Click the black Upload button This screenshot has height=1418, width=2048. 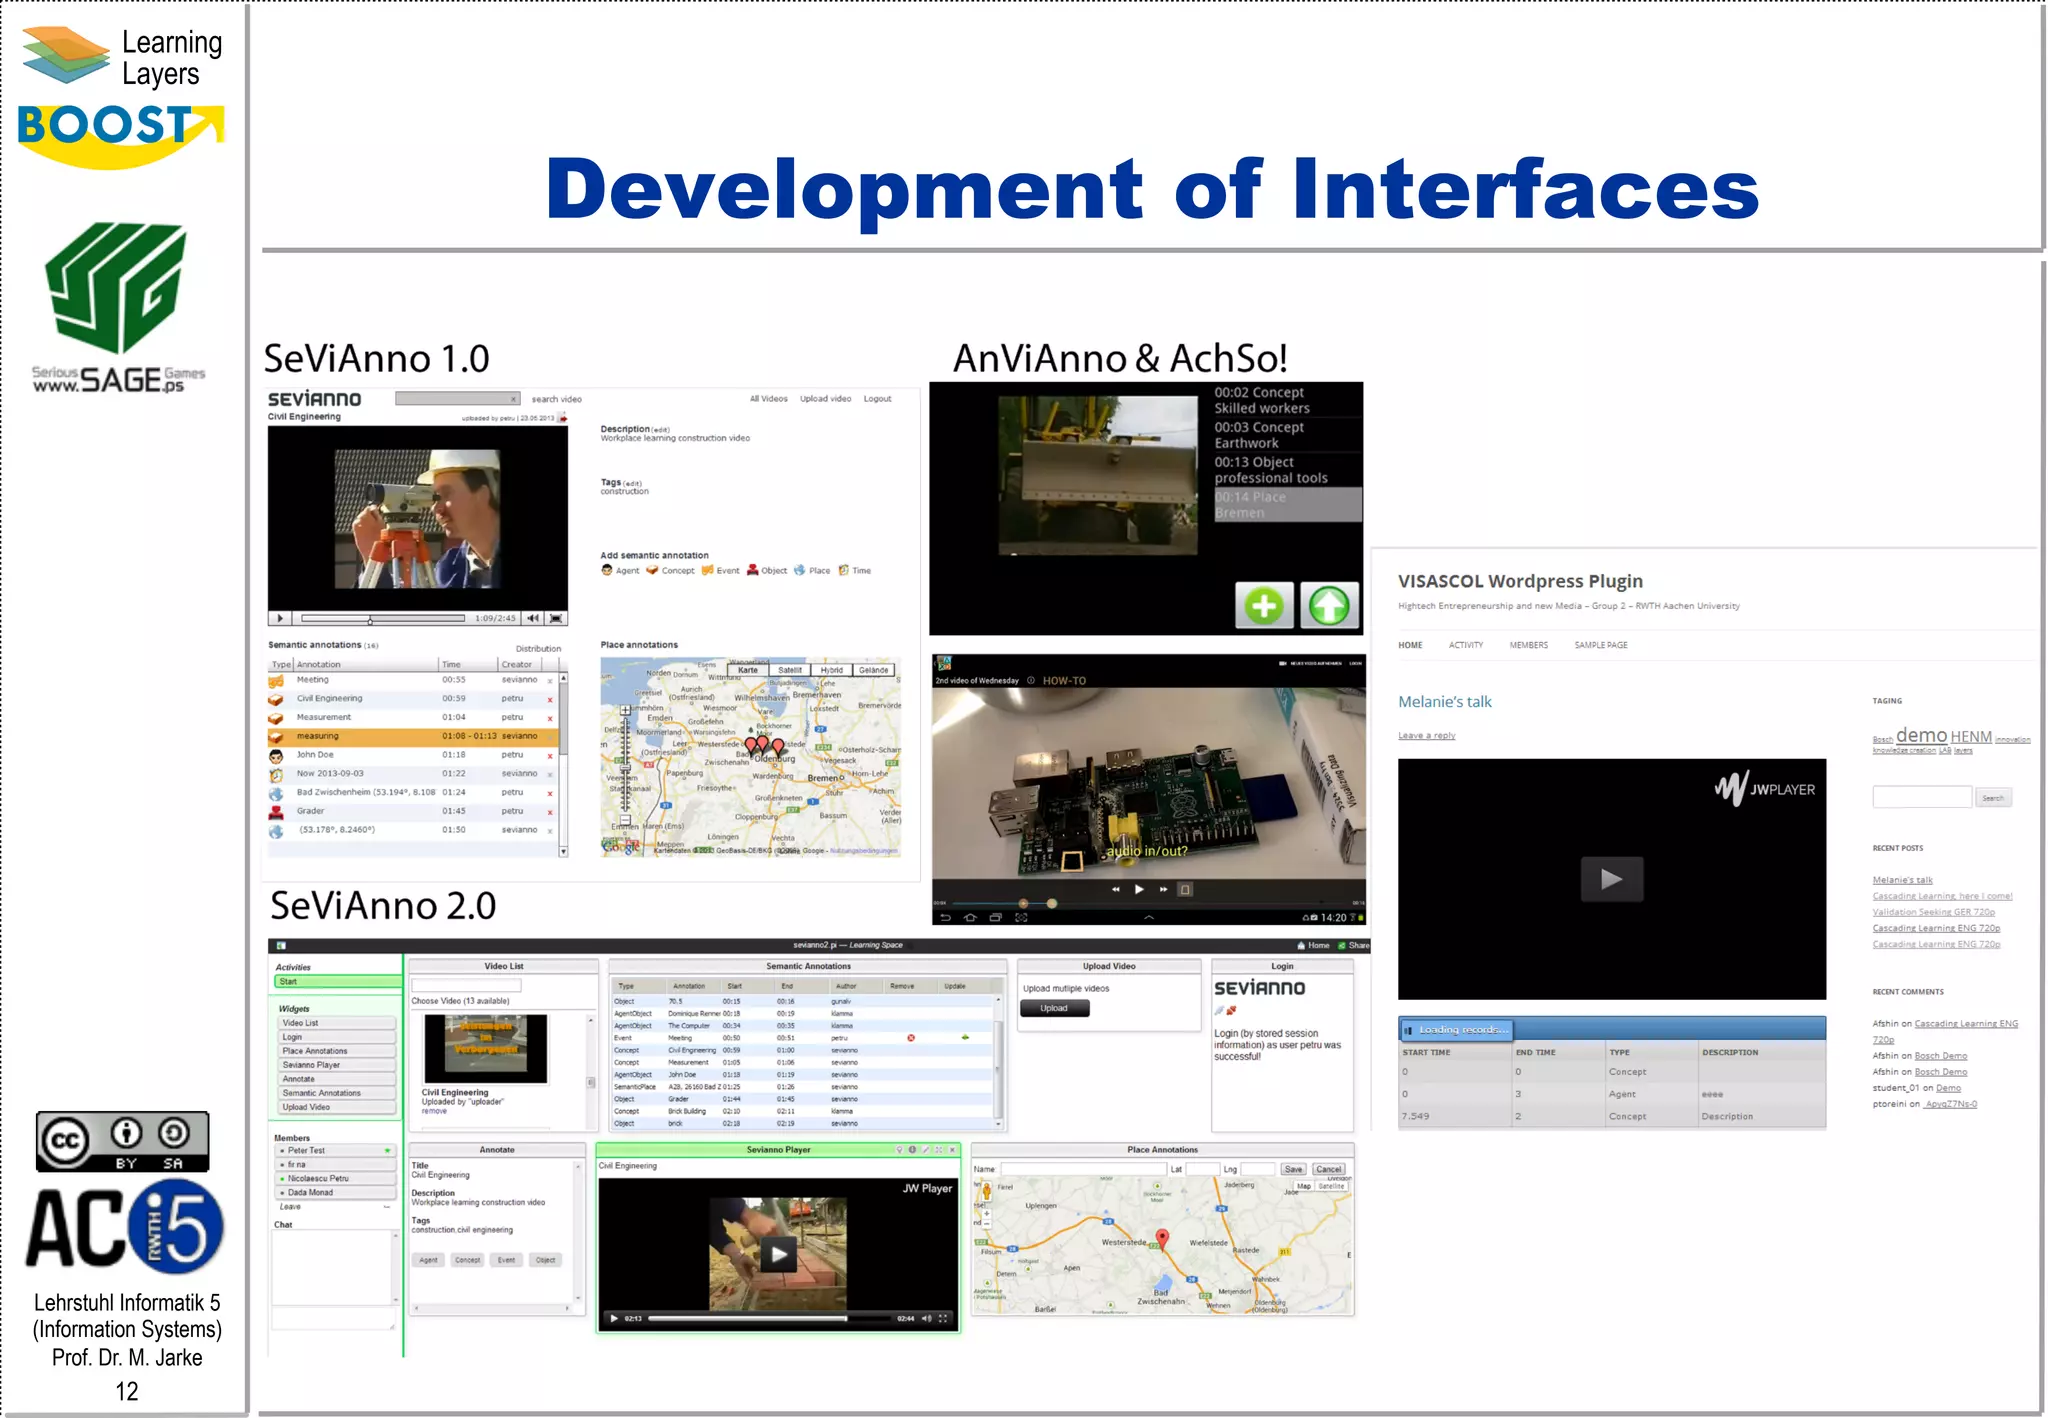(x=1054, y=1008)
